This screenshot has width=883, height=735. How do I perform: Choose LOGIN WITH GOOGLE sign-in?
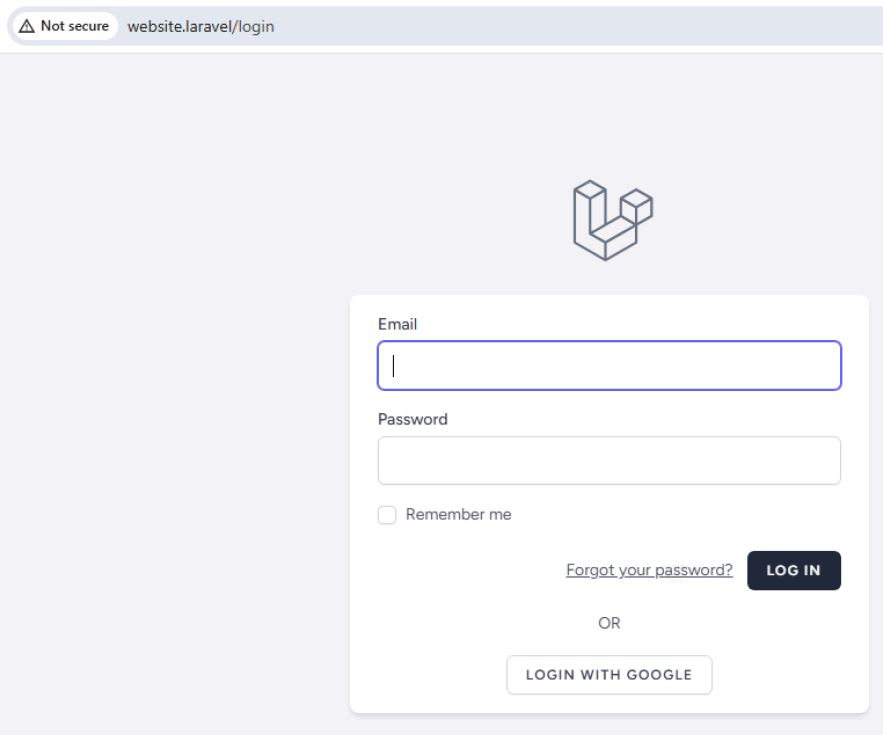pyautogui.click(x=609, y=674)
